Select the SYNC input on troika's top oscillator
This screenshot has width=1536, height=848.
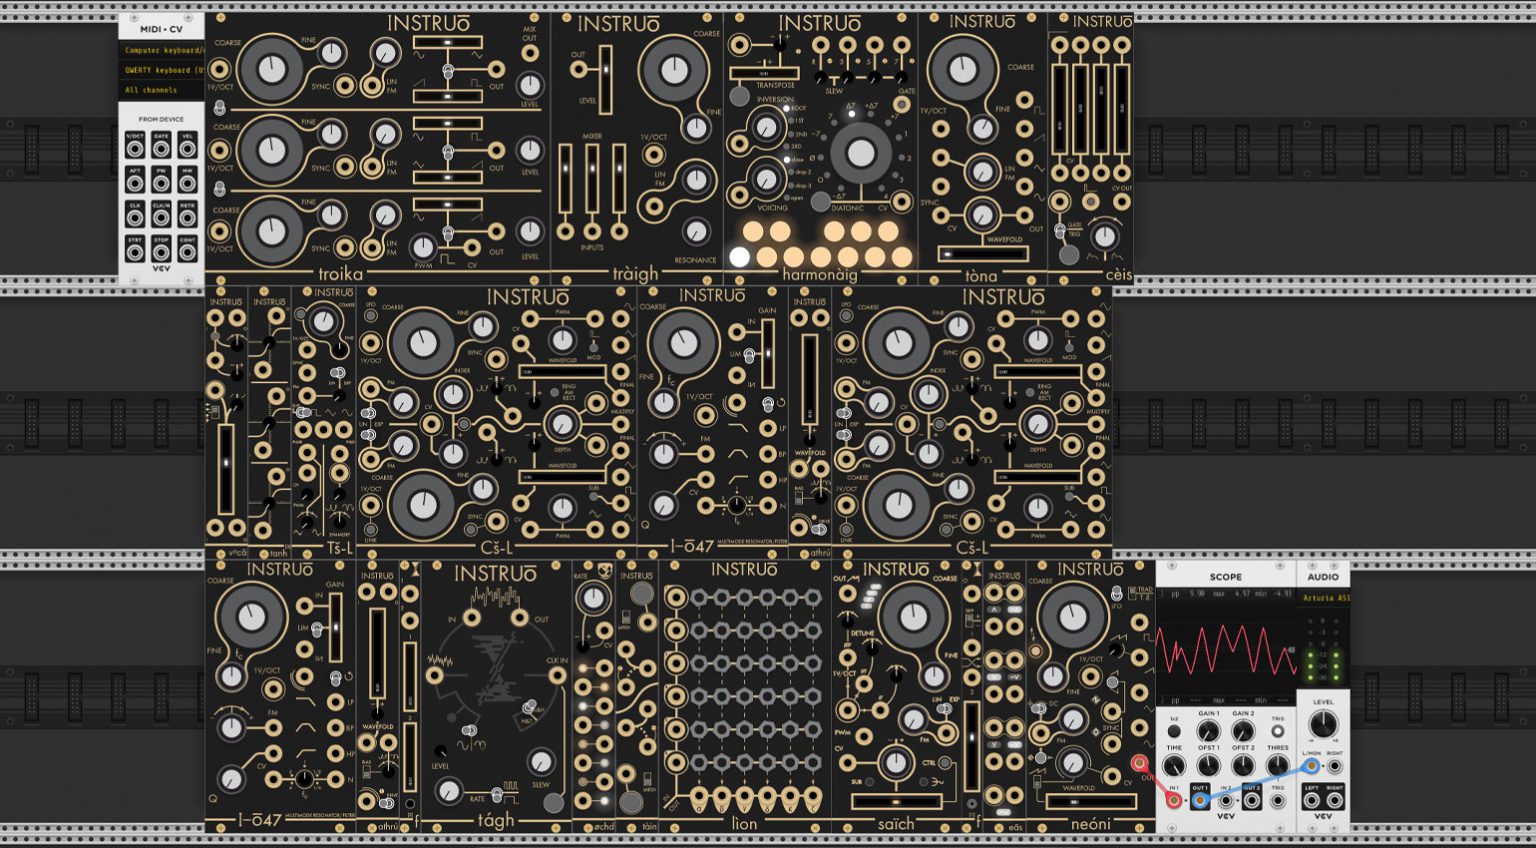345,84
